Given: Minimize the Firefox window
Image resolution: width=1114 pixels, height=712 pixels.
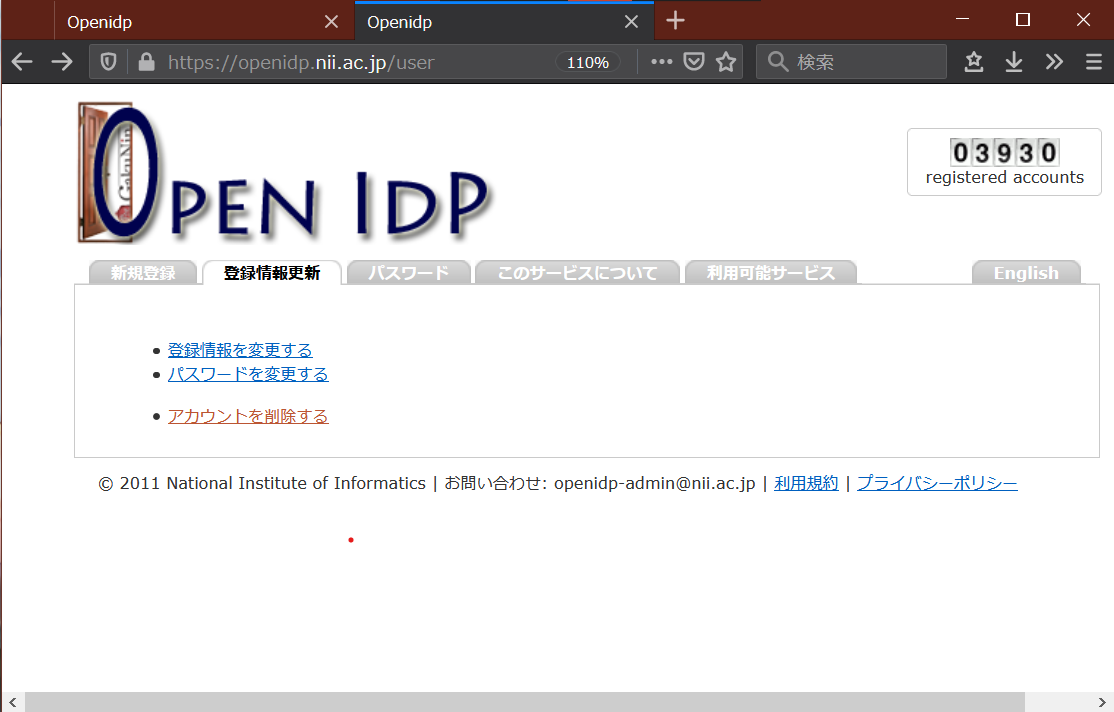Looking at the screenshot, I should 963,19.
